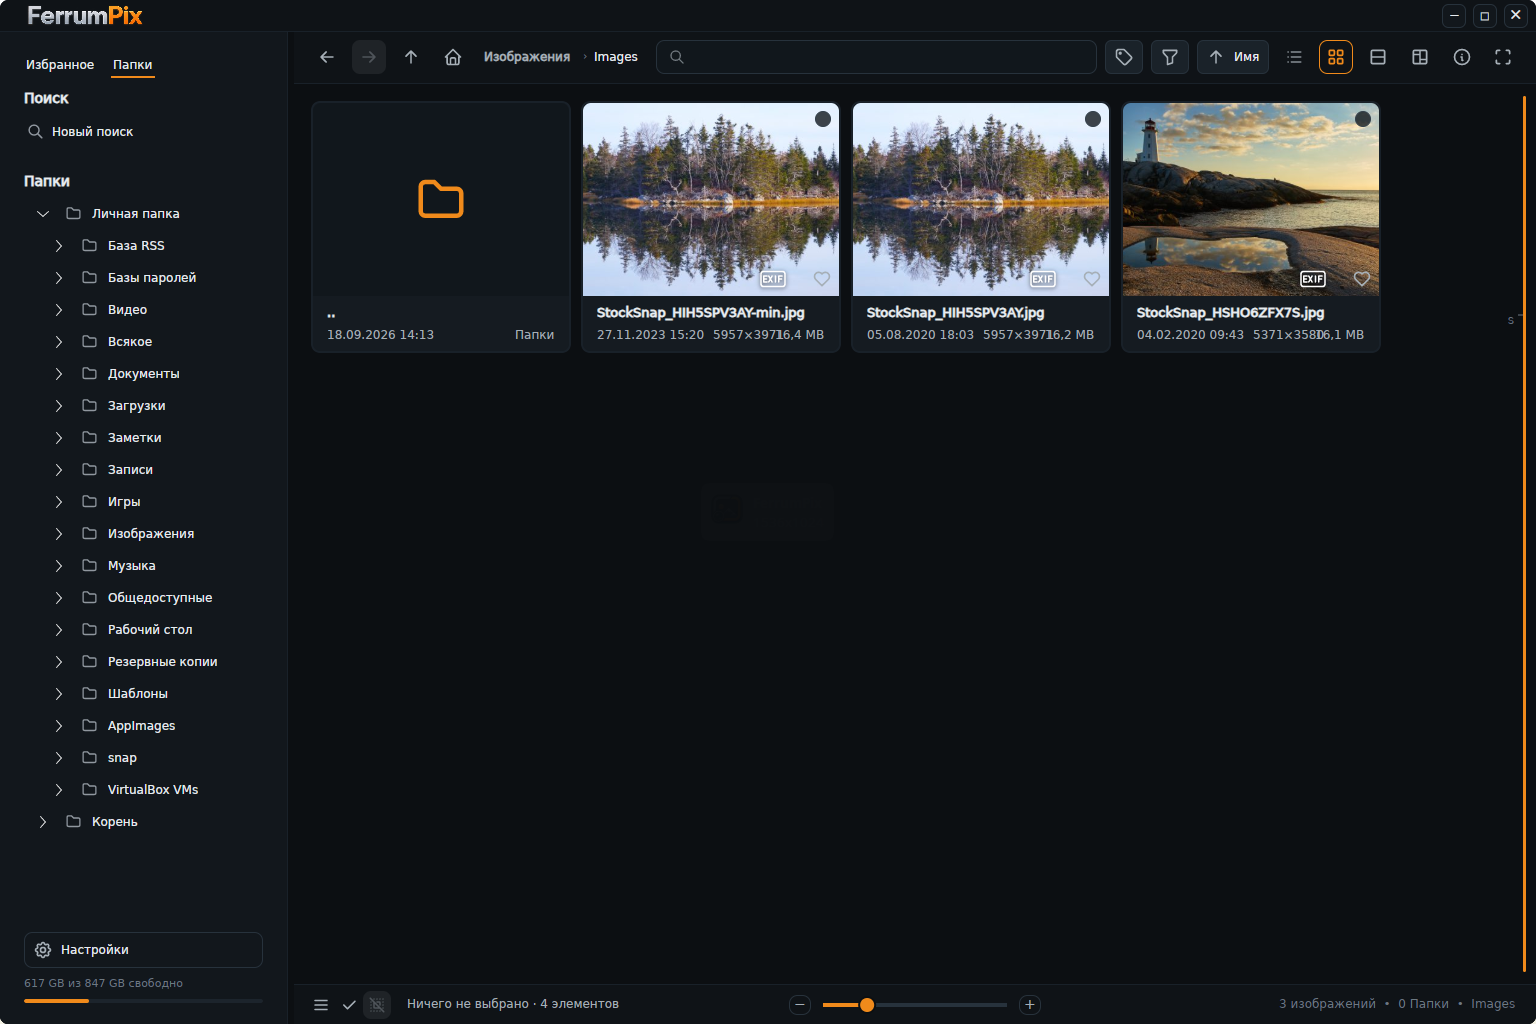This screenshot has height=1024, width=1536.
Task: Switch to the row view layout icon
Action: [1378, 57]
